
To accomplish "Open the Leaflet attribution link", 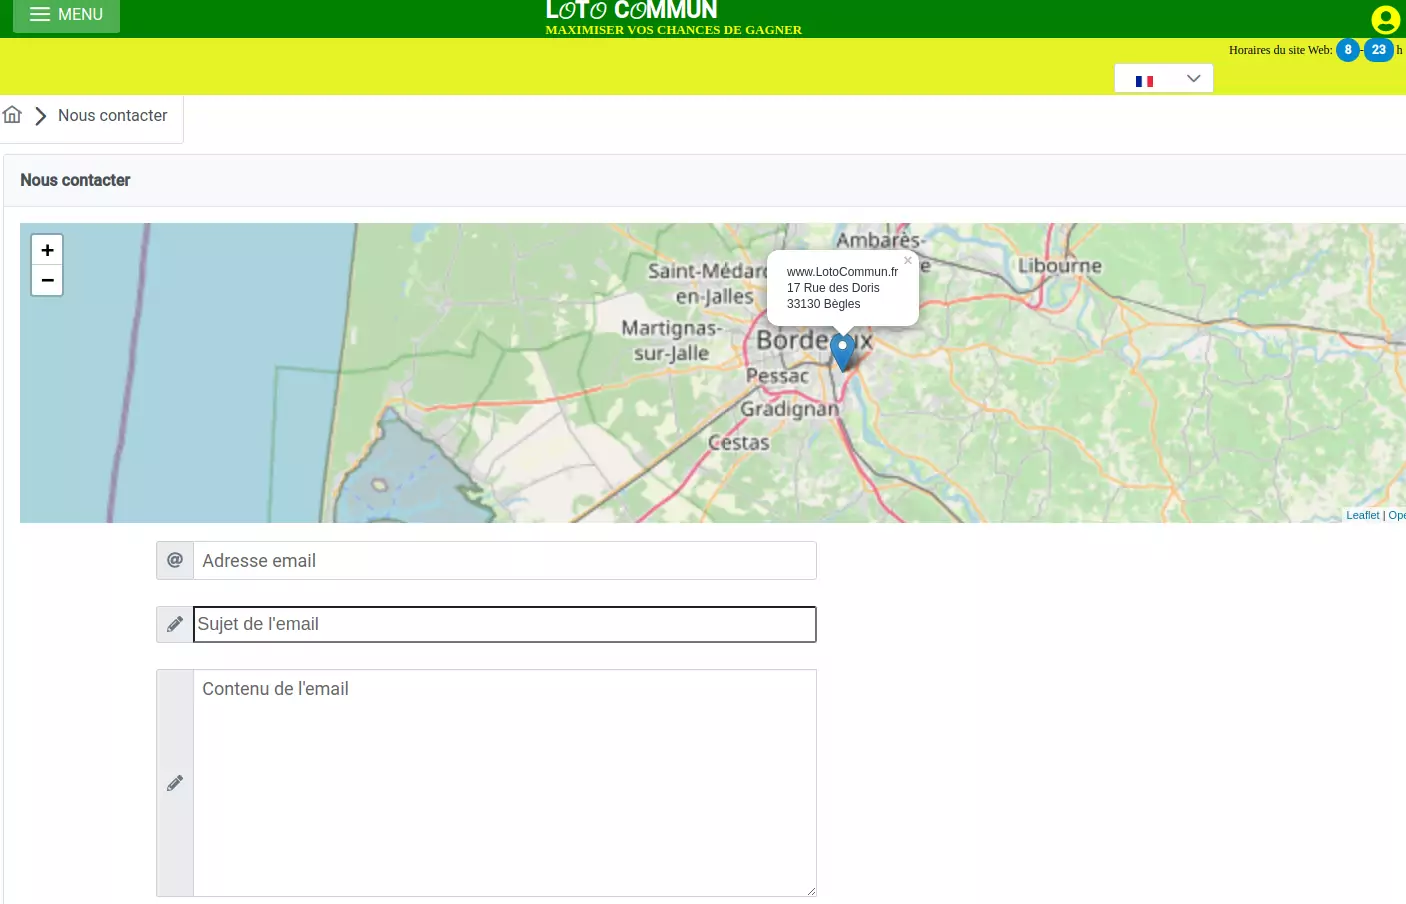I will 1362,515.
